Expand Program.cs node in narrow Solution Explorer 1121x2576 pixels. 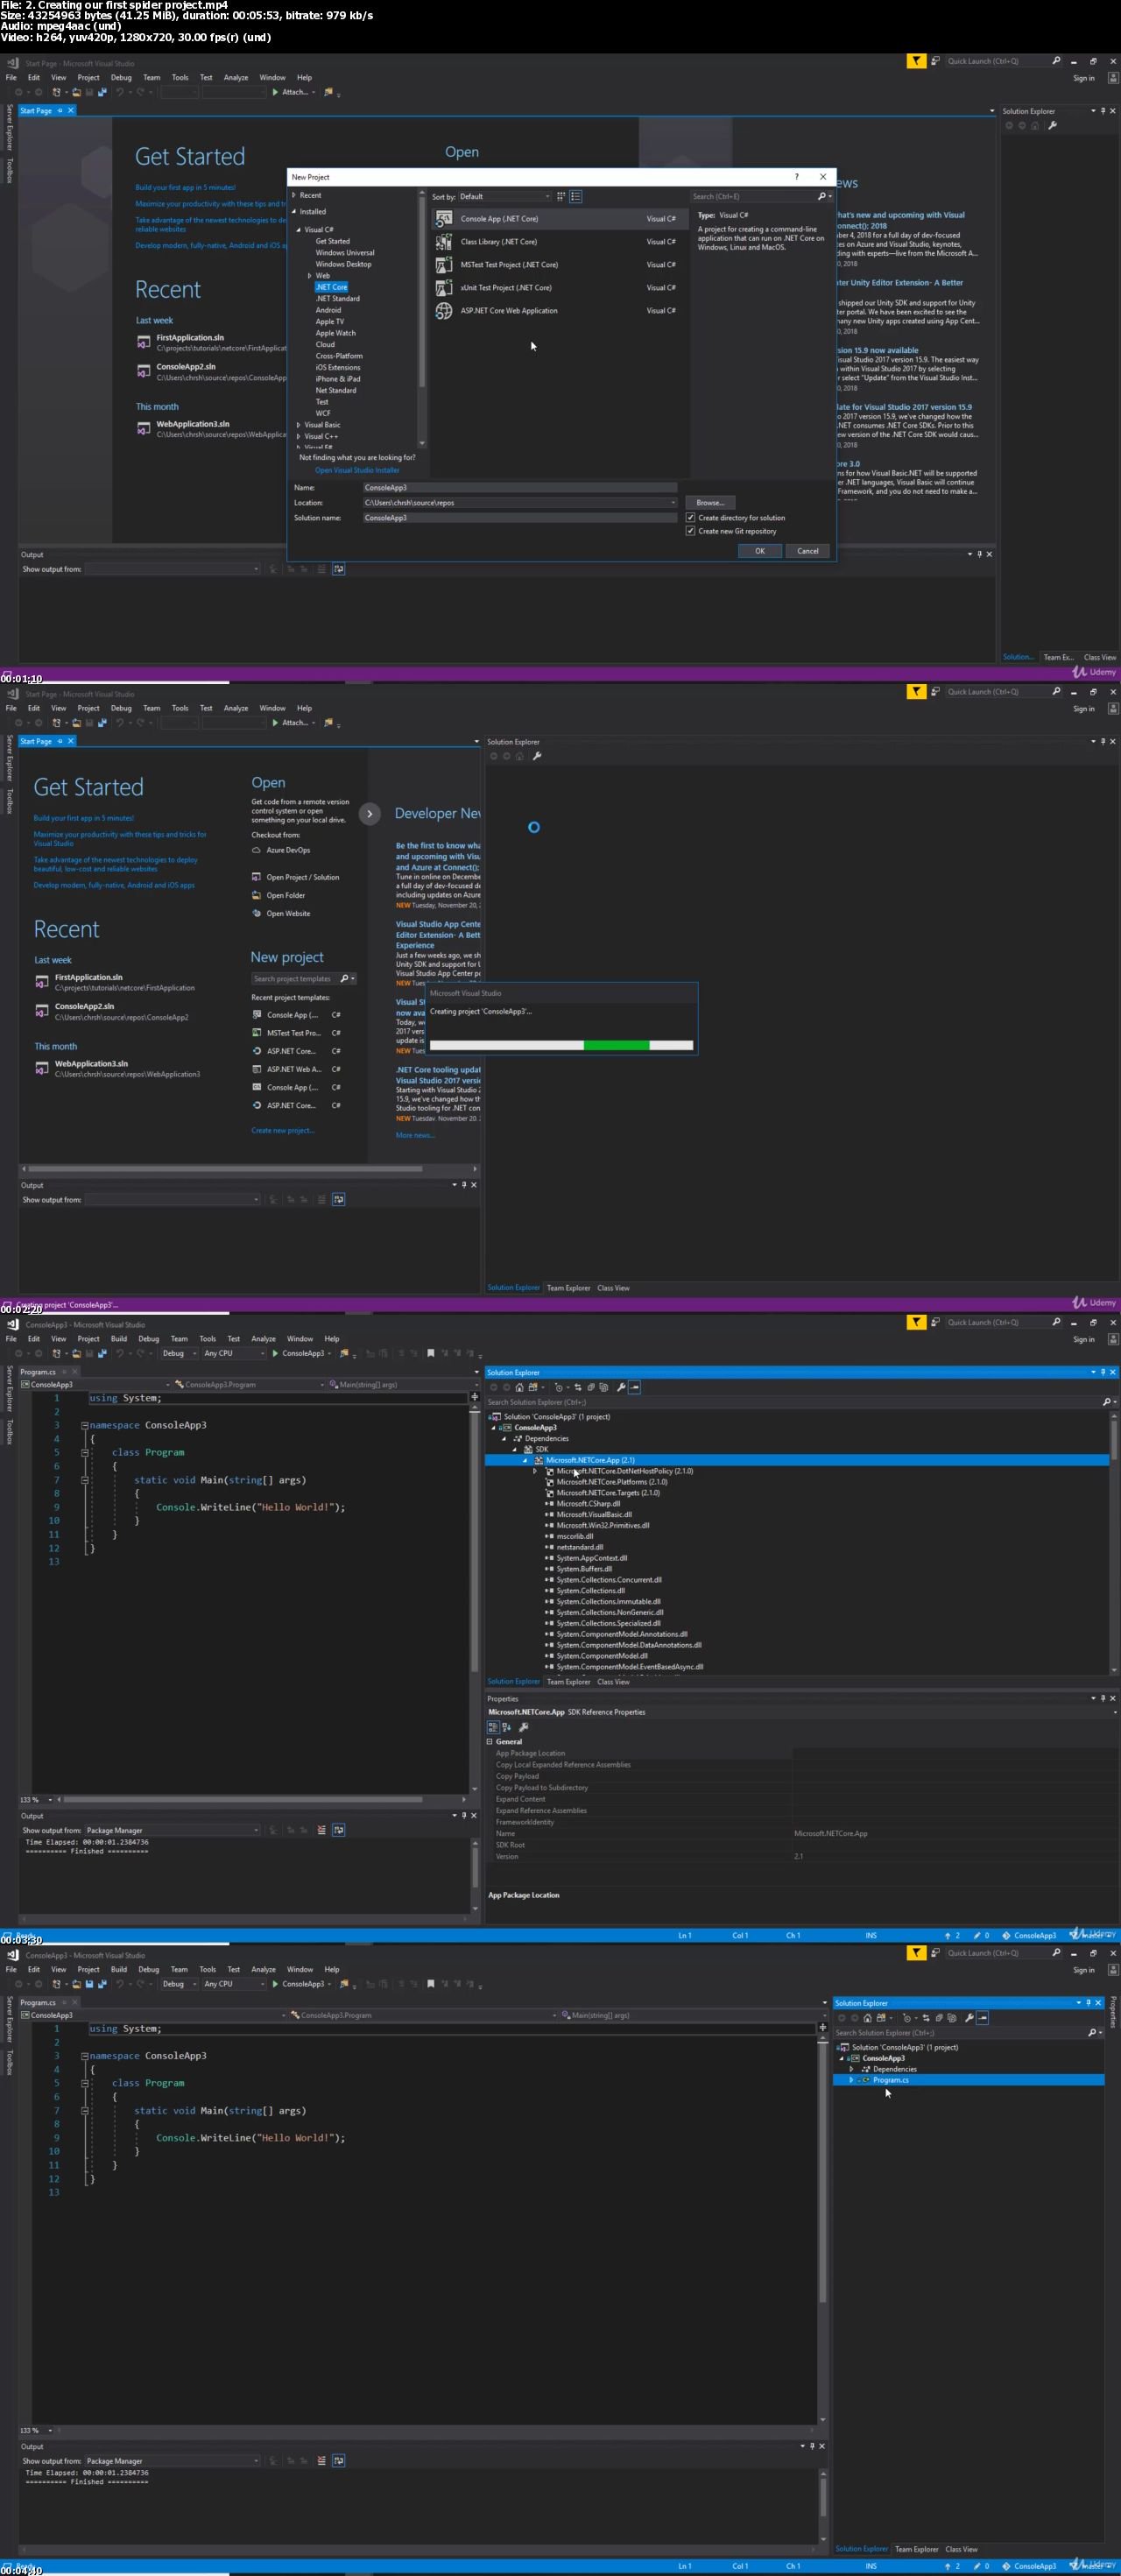point(851,2080)
